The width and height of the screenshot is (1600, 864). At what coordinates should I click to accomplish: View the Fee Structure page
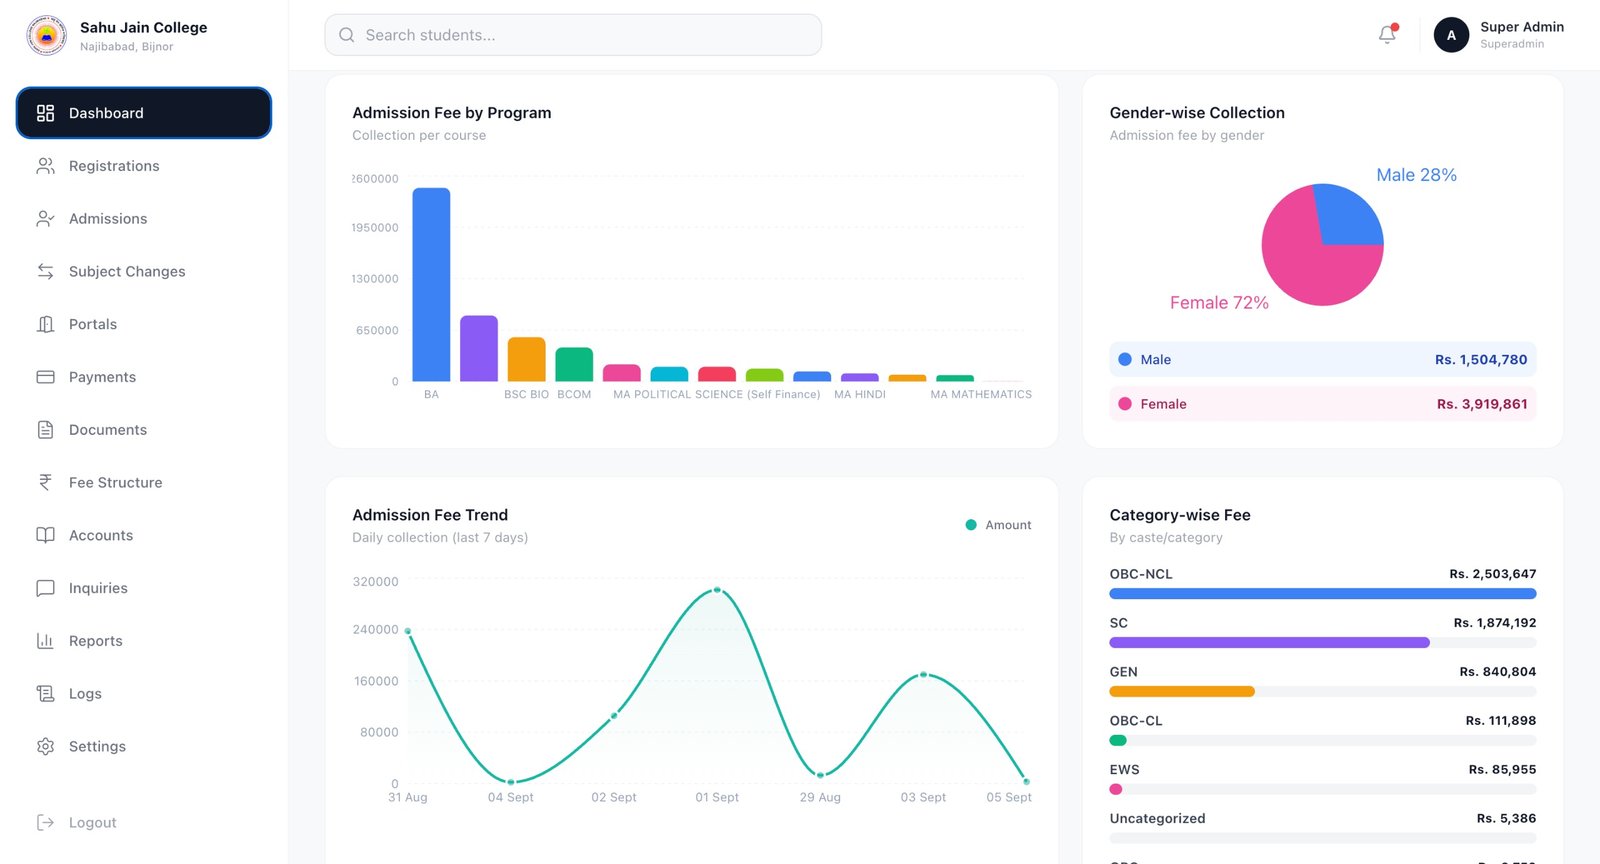click(x=144, y=482)
